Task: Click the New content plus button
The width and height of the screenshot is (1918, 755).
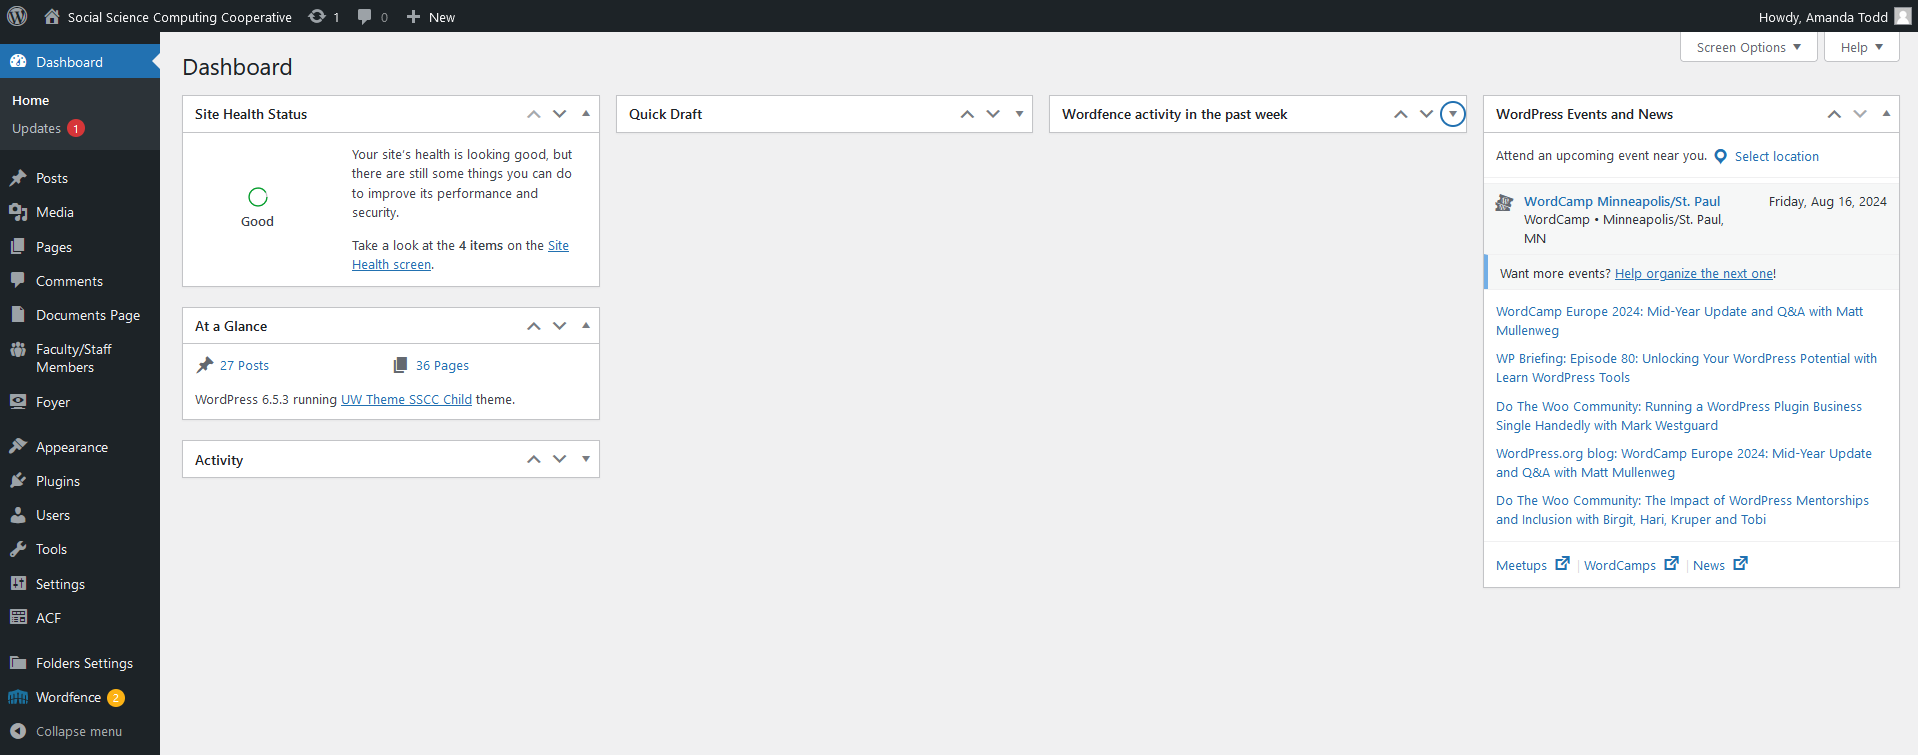Action: (430, 16)
